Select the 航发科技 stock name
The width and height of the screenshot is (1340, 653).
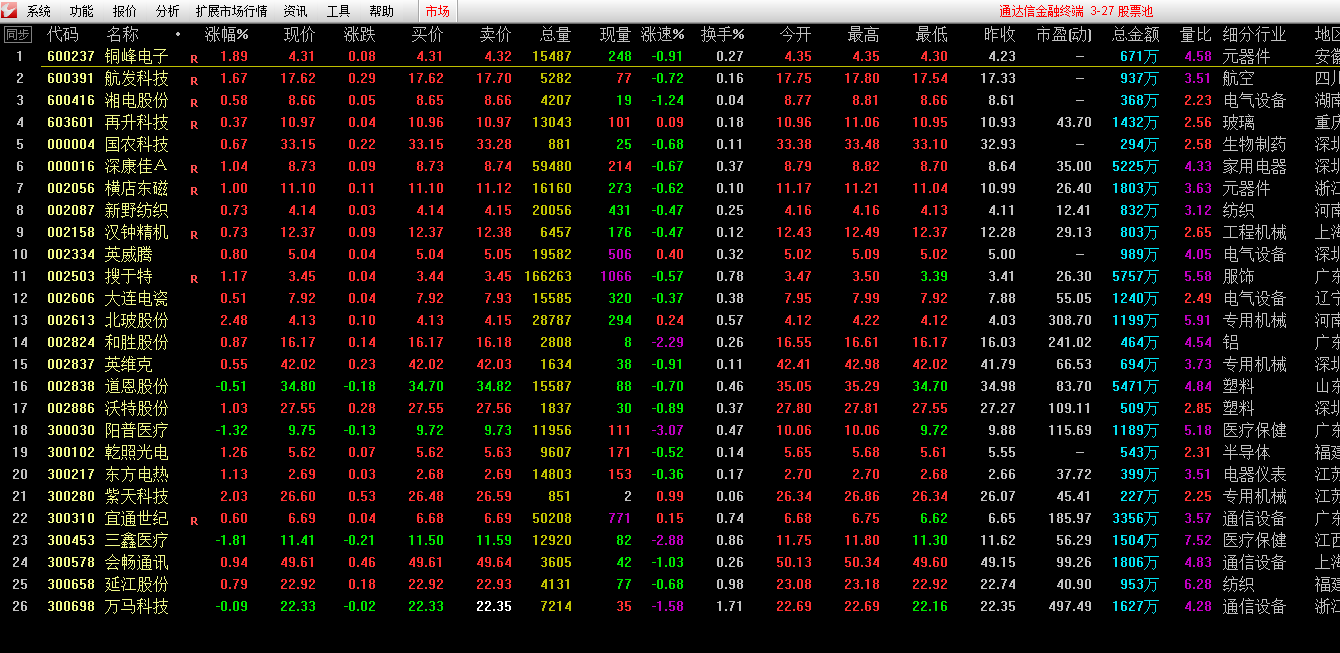tap(137, 78)
